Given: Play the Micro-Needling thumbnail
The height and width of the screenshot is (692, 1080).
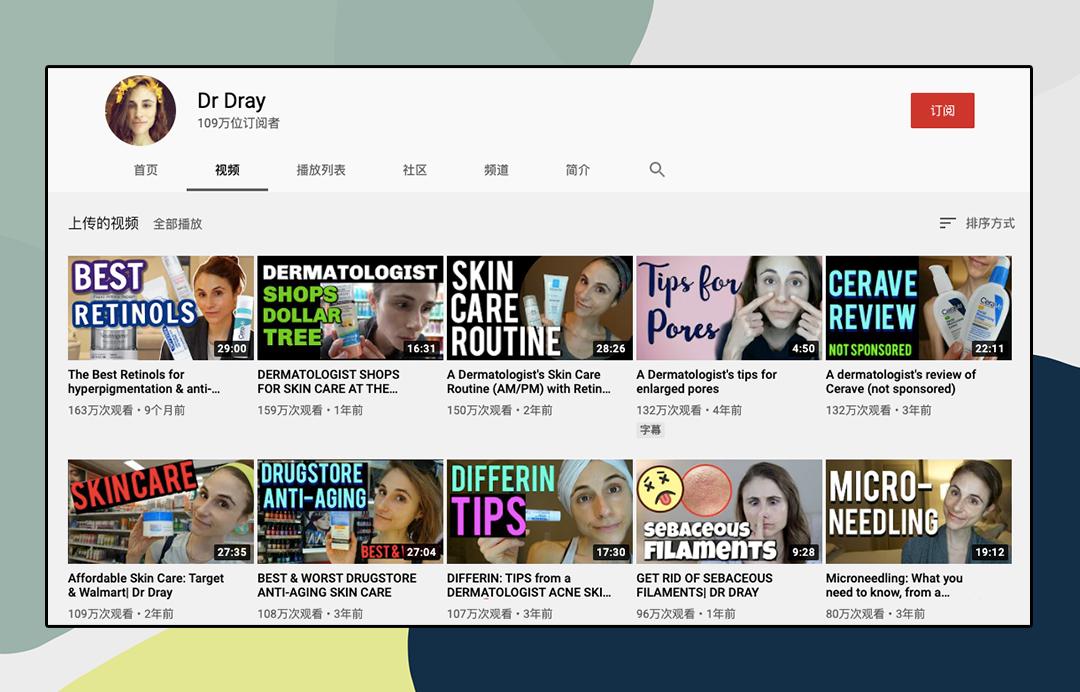Looking at the screenshot, I should click(x=919, y=512).
